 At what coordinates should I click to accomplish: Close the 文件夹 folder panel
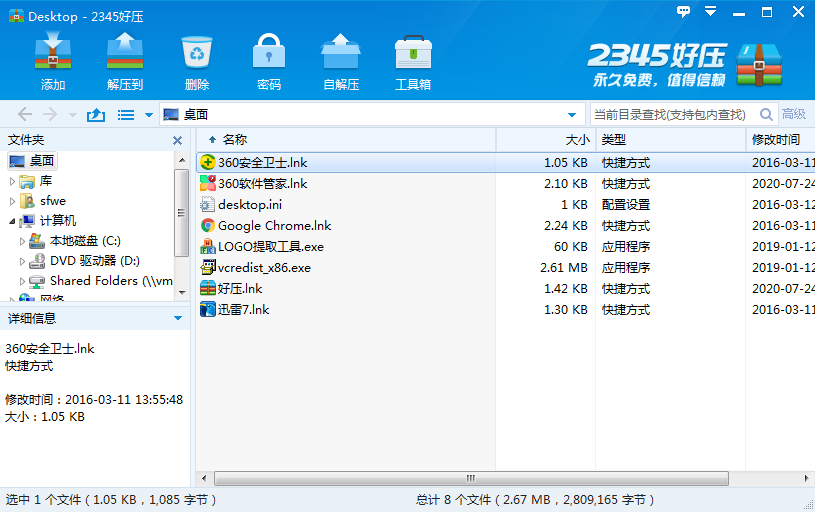pyautogui.click(x=177, y=140)
